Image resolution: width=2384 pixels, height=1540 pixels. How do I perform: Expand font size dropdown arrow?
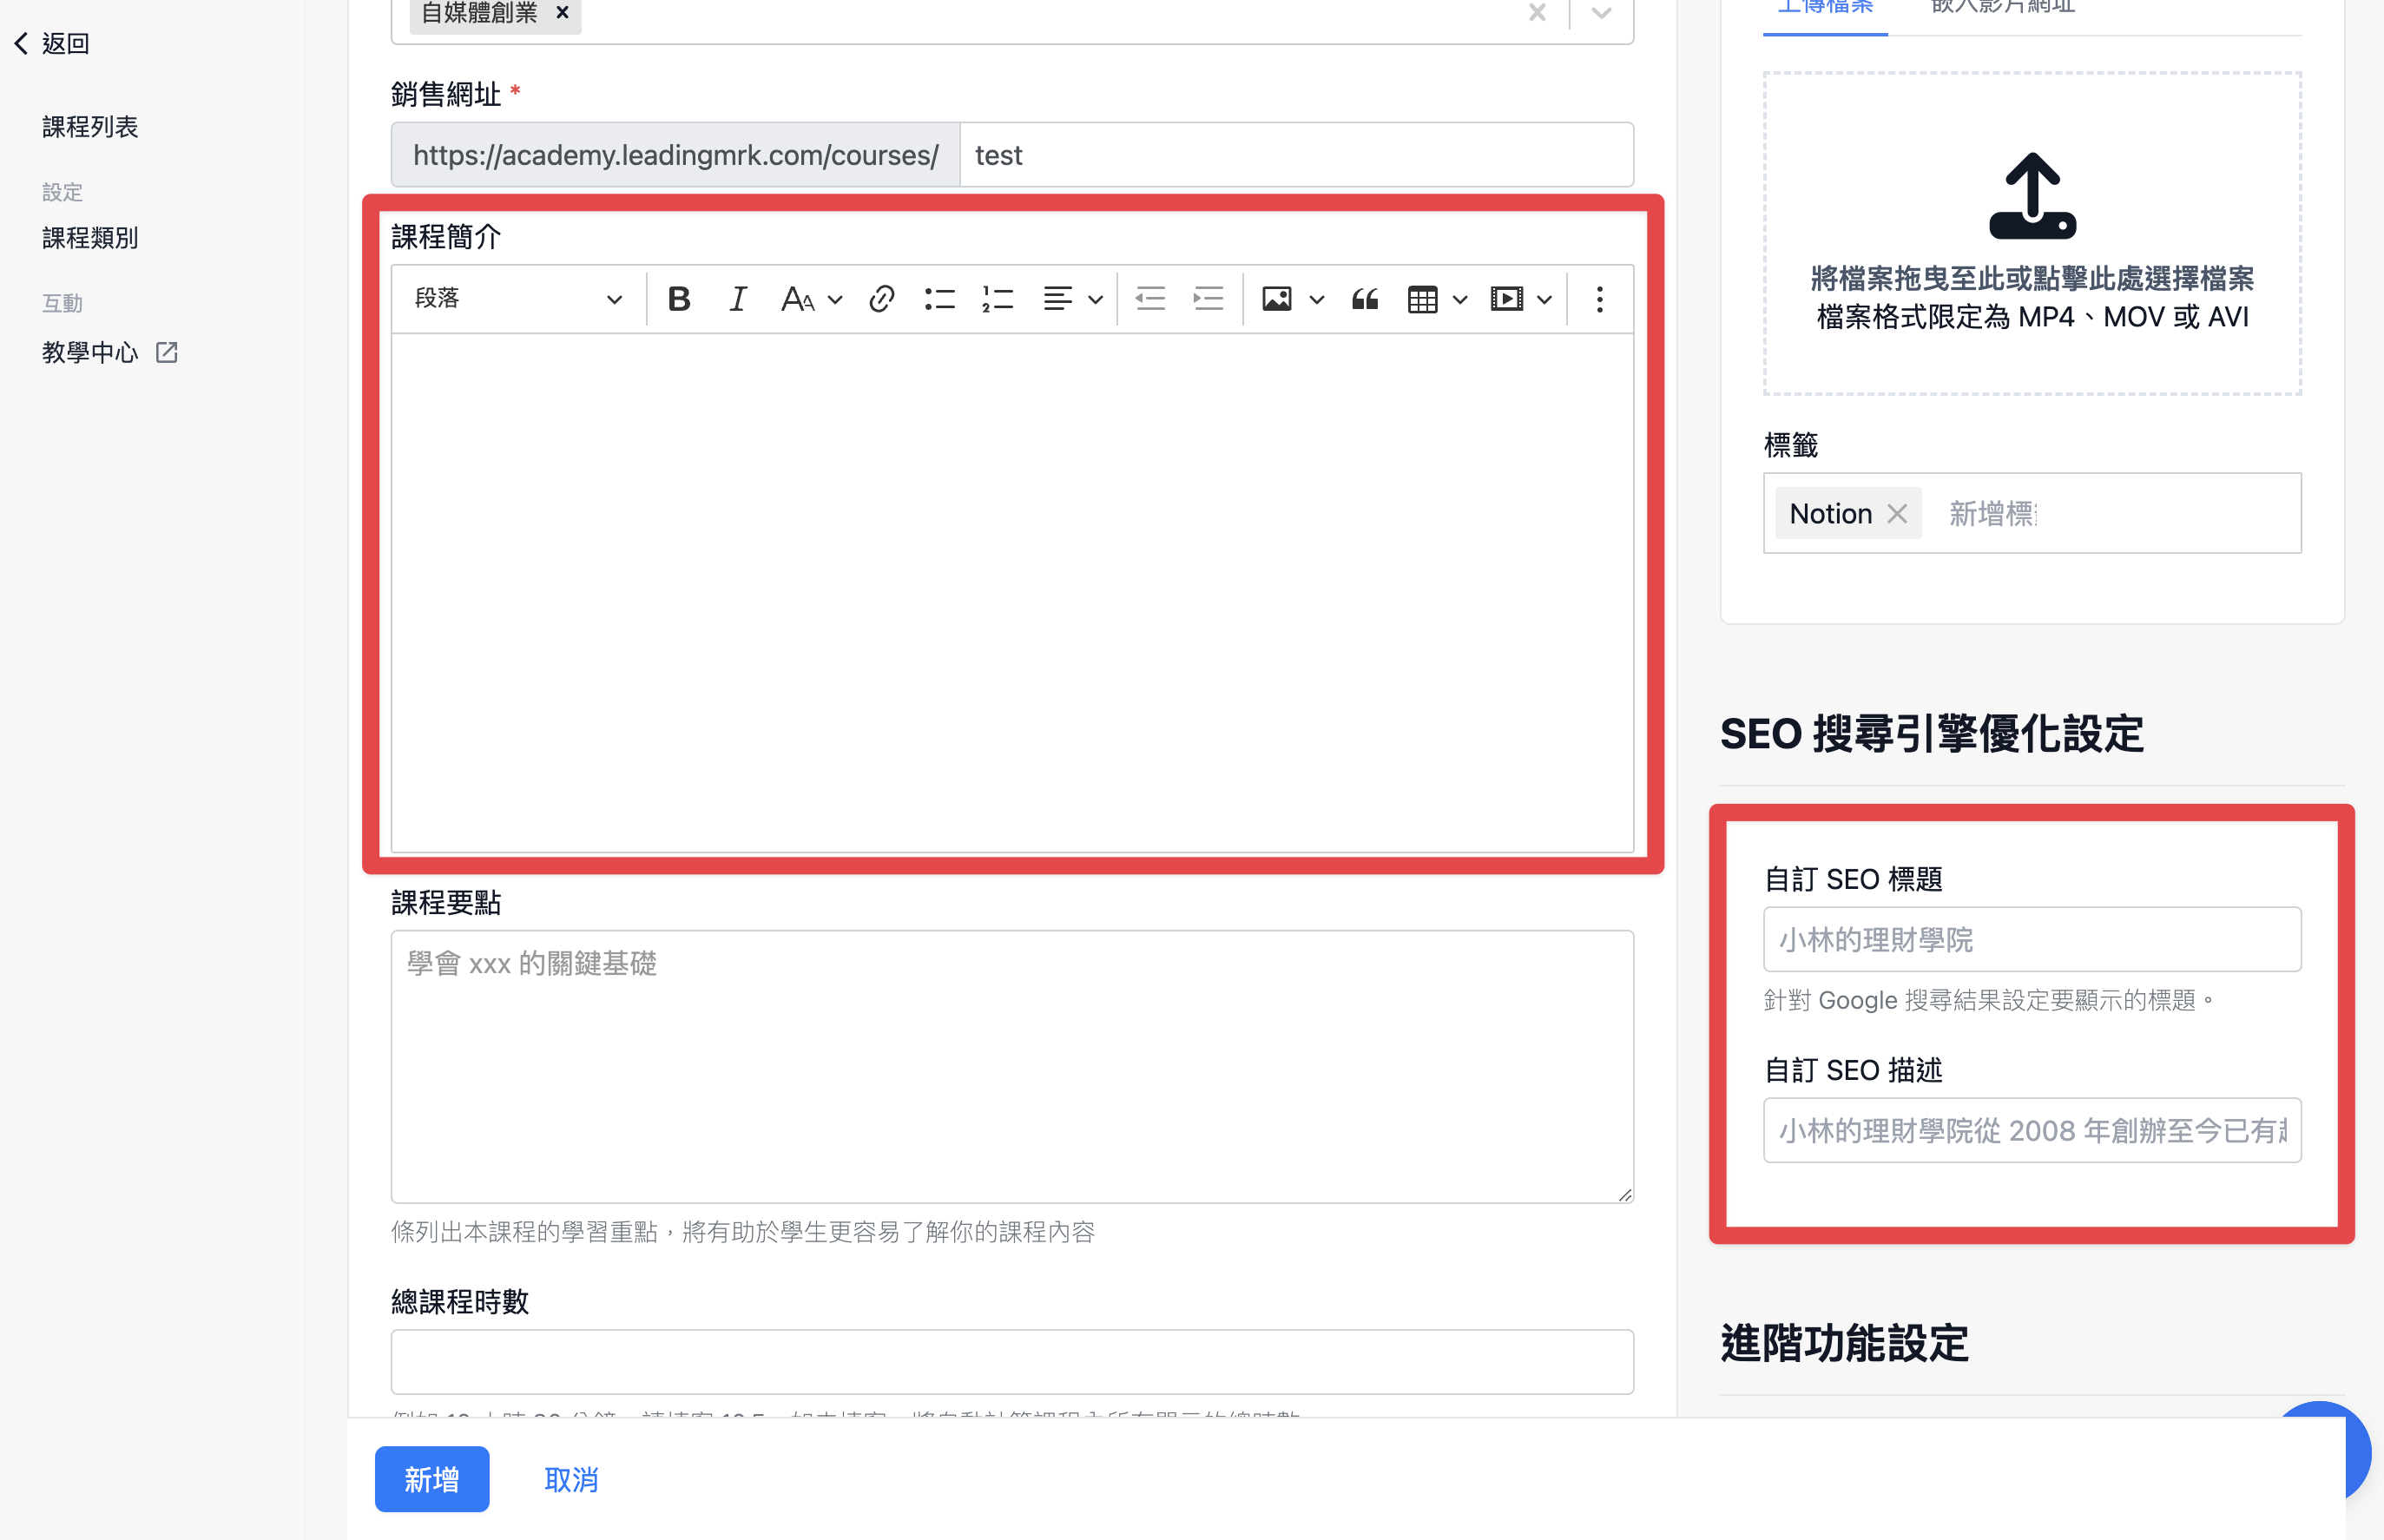[x=835, y=300]
